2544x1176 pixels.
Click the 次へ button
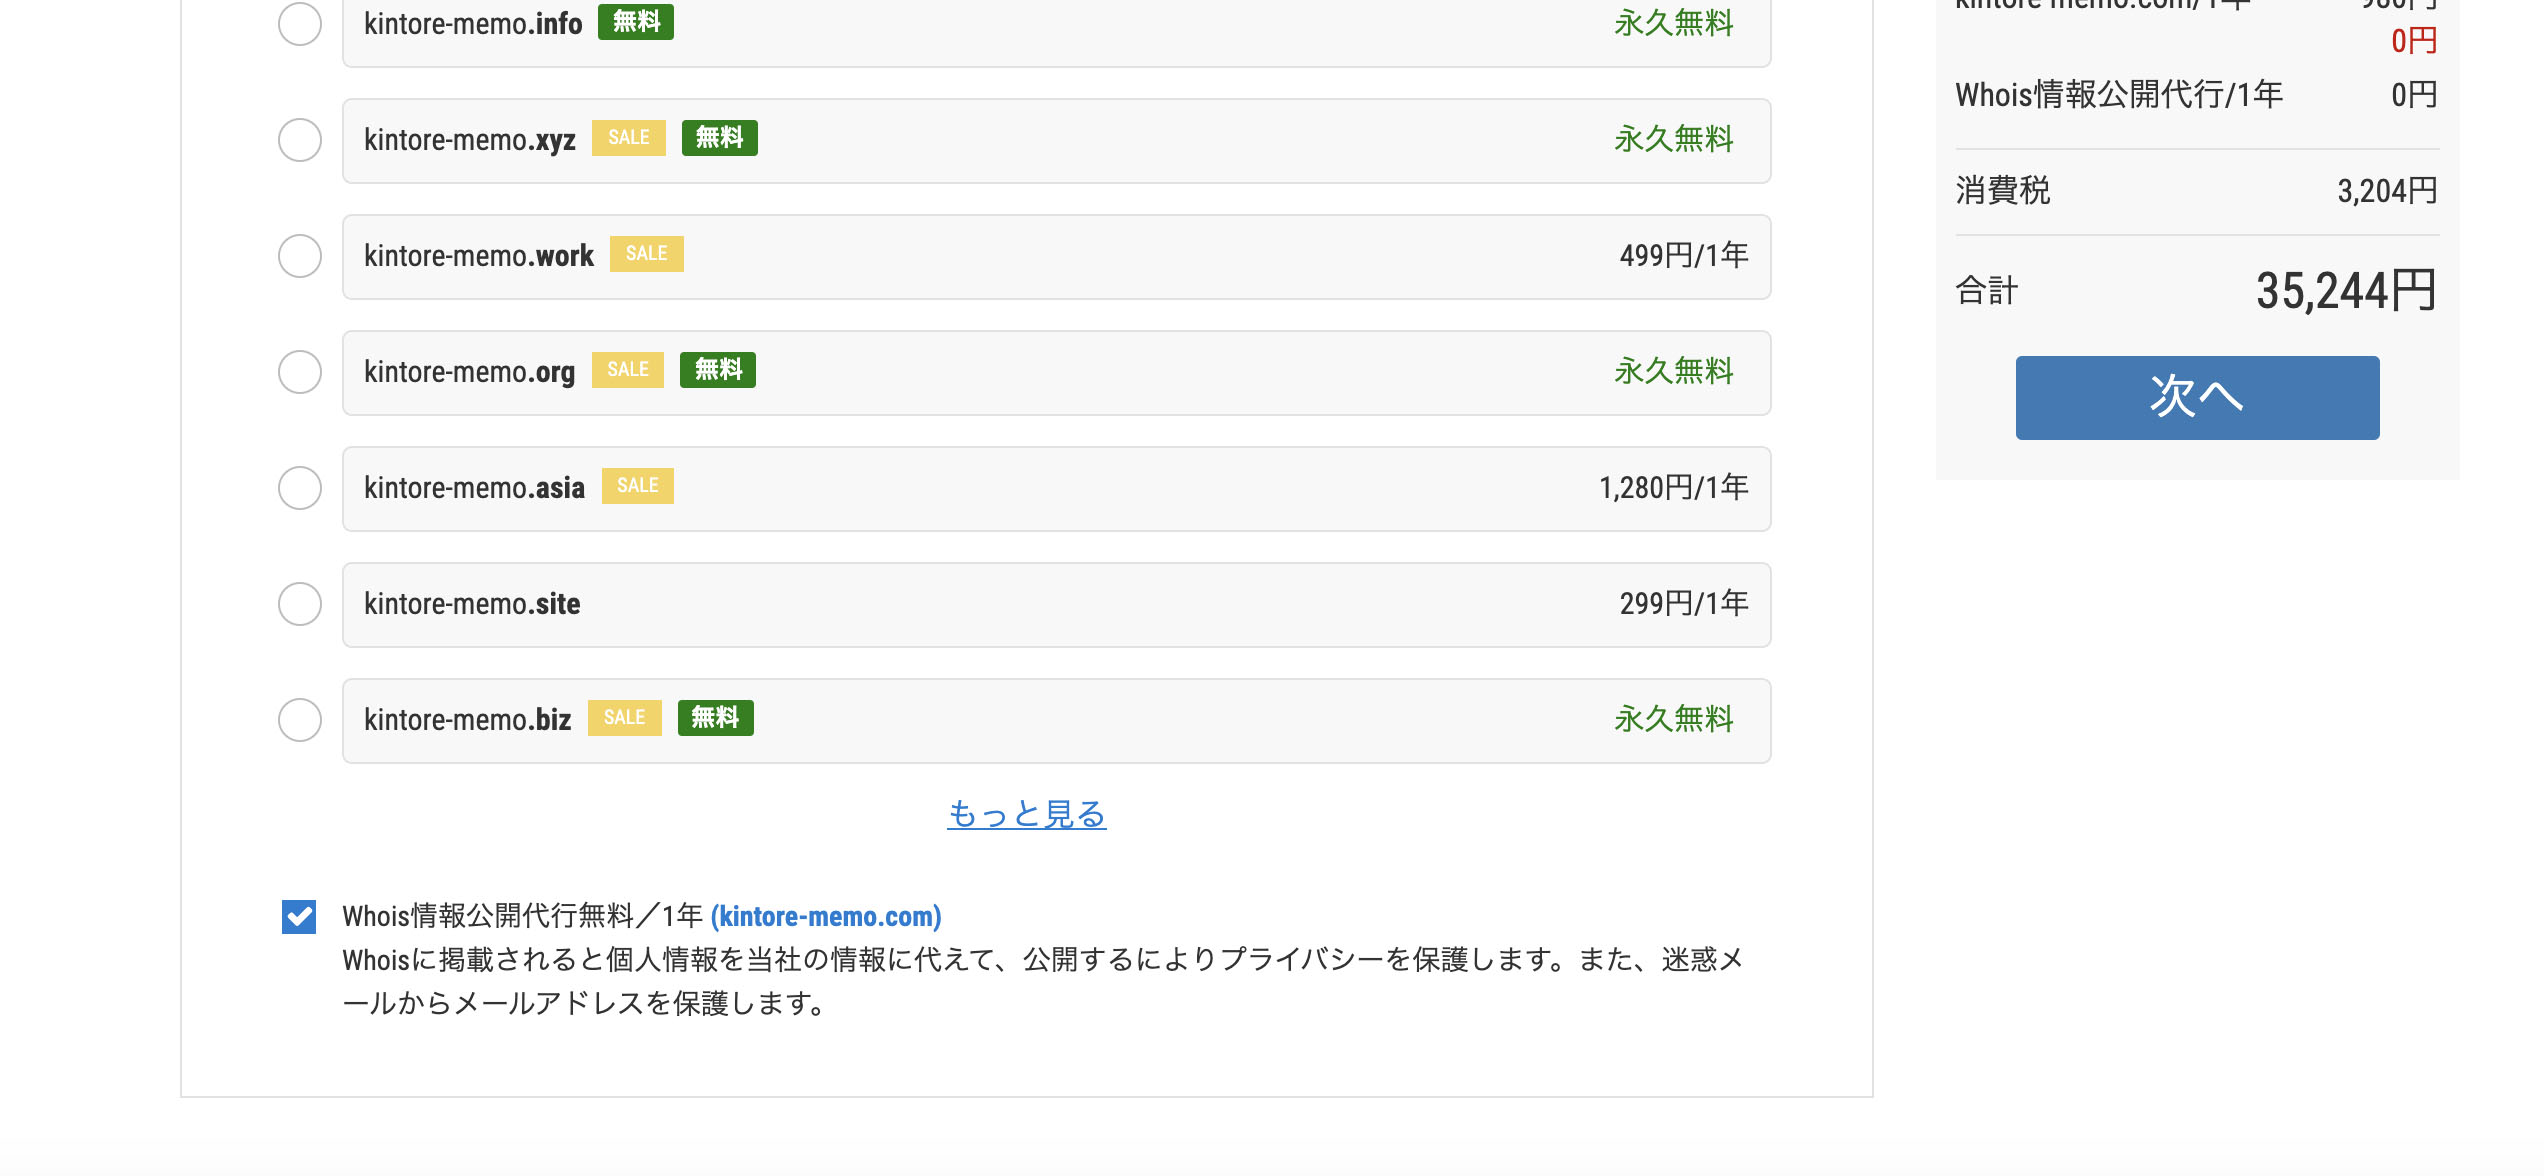[2196, 397]
